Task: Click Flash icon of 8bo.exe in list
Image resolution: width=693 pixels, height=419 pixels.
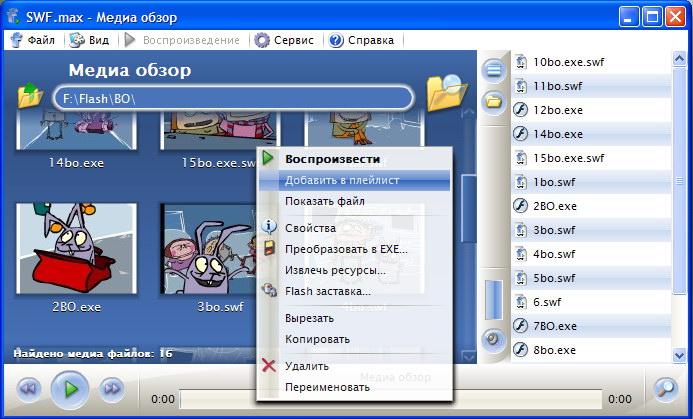Action: pos(521,350)
